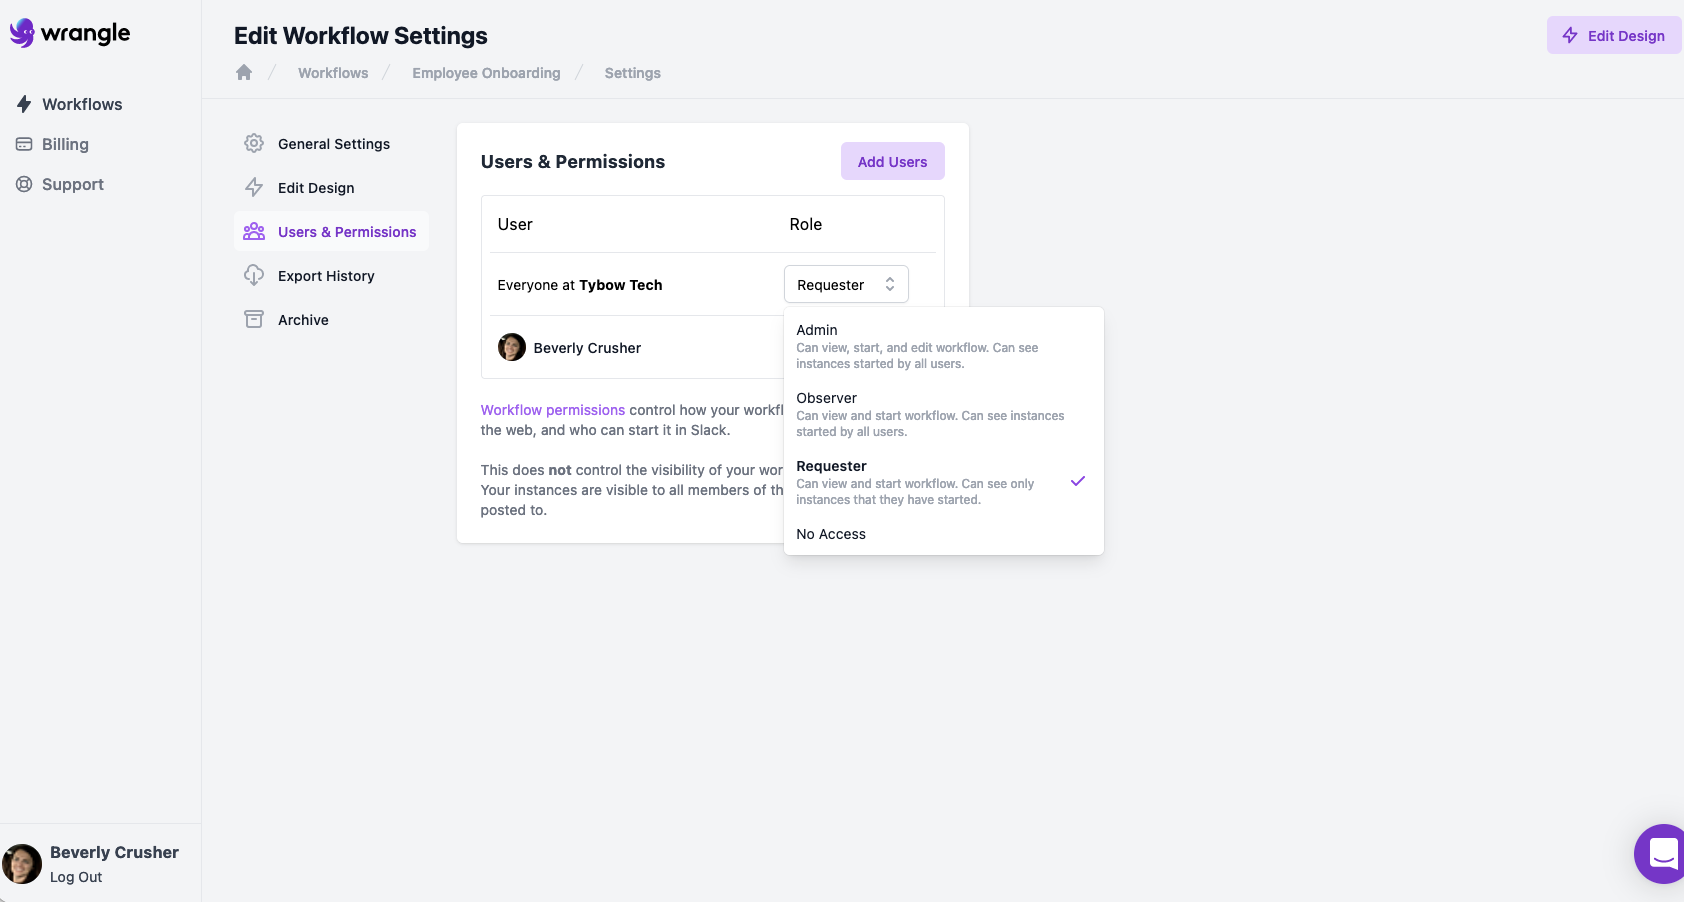Click the Archive box icon

[x=255, y=319]
